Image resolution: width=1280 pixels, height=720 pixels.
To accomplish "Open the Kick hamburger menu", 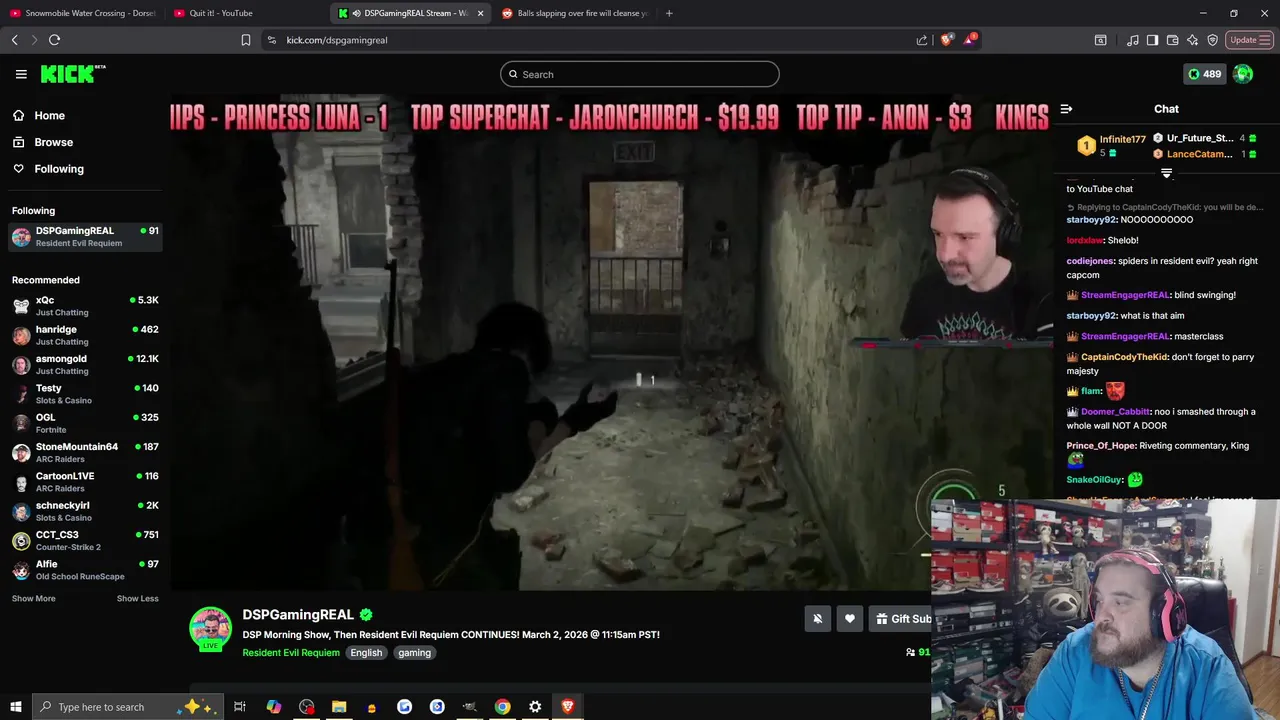I will pyautogui.click(x=21, y=74).
